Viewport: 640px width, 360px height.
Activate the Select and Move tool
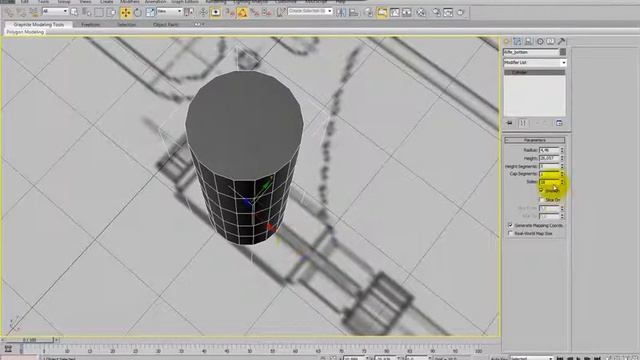(x=126, y=13)
